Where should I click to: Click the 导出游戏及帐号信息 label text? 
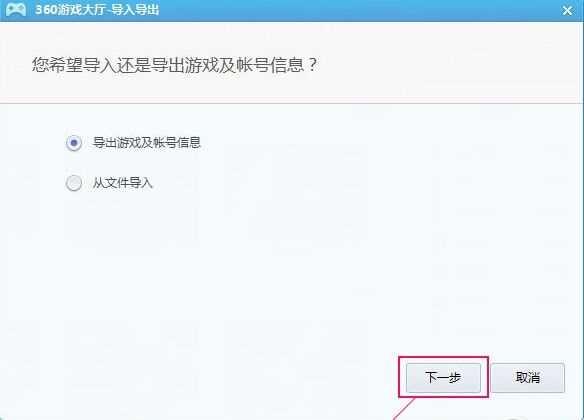[147, 143]
